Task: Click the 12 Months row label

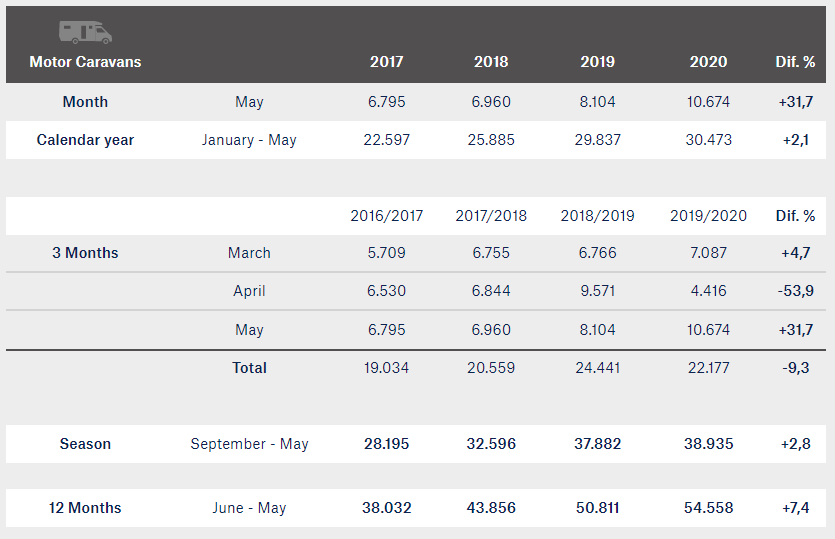Action: coord(85,508)
